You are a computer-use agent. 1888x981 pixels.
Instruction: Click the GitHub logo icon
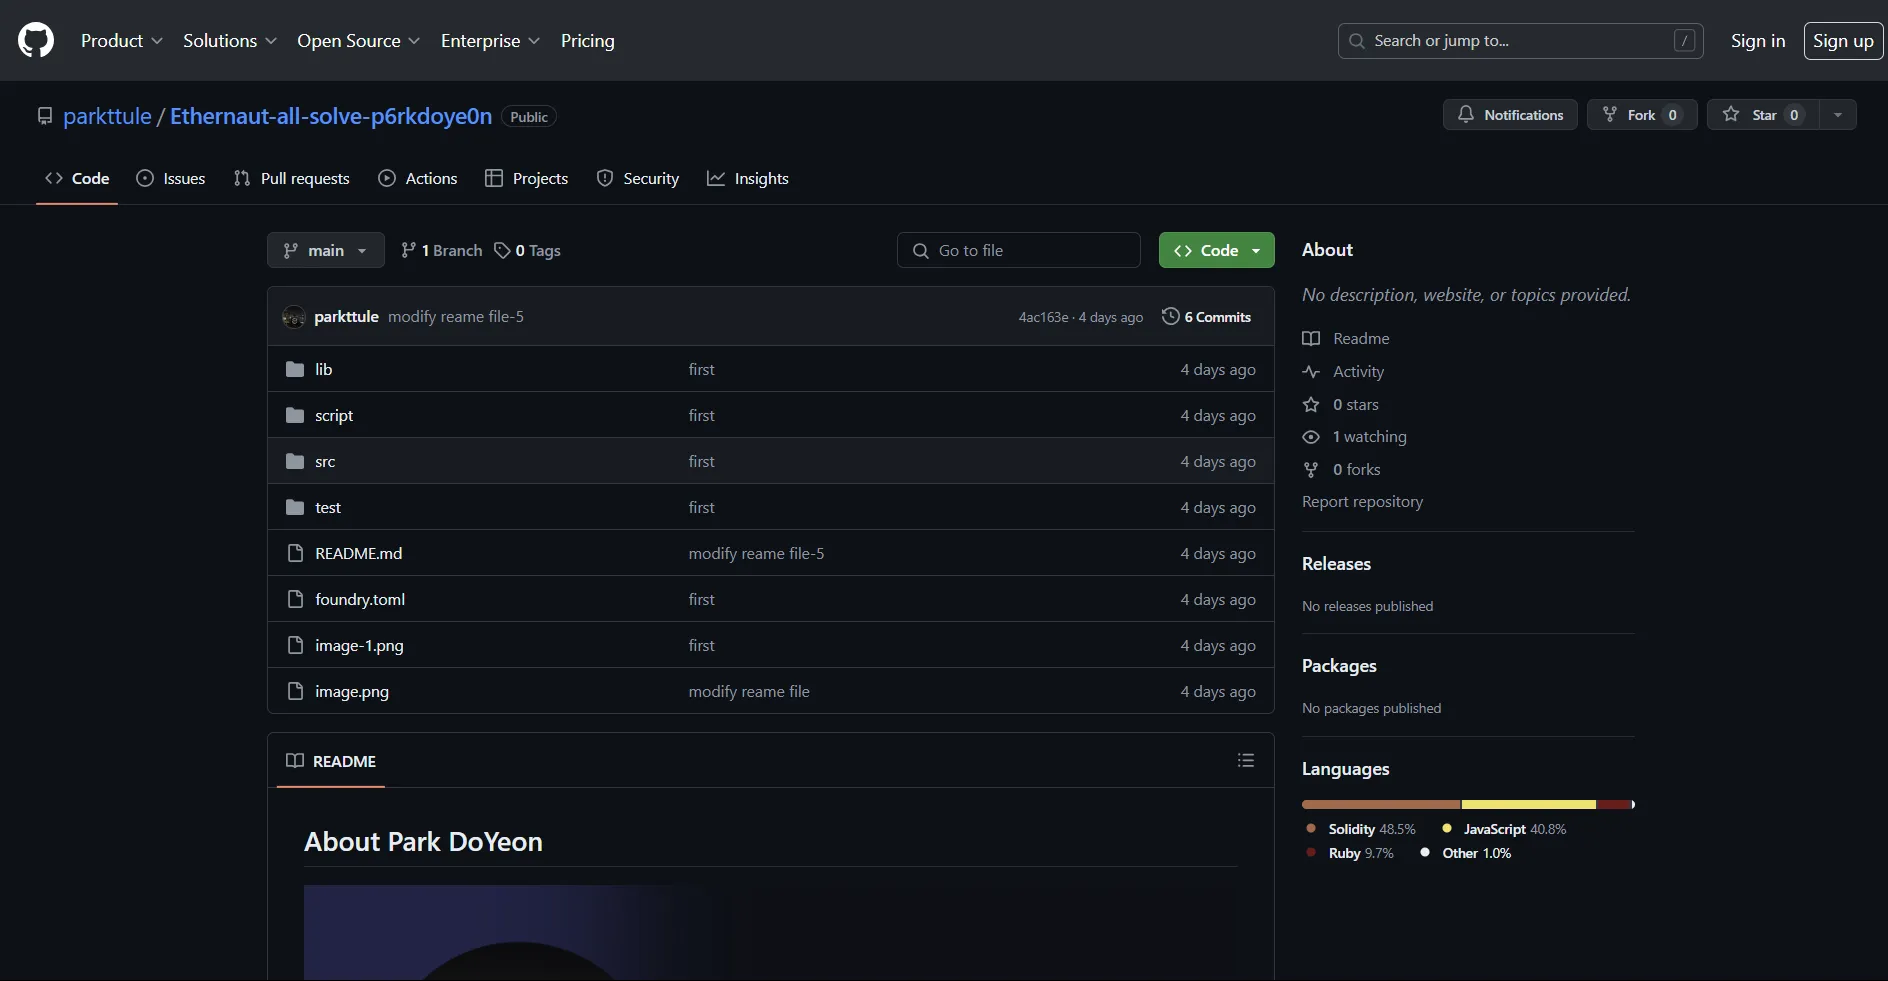(x=36, y=41)
